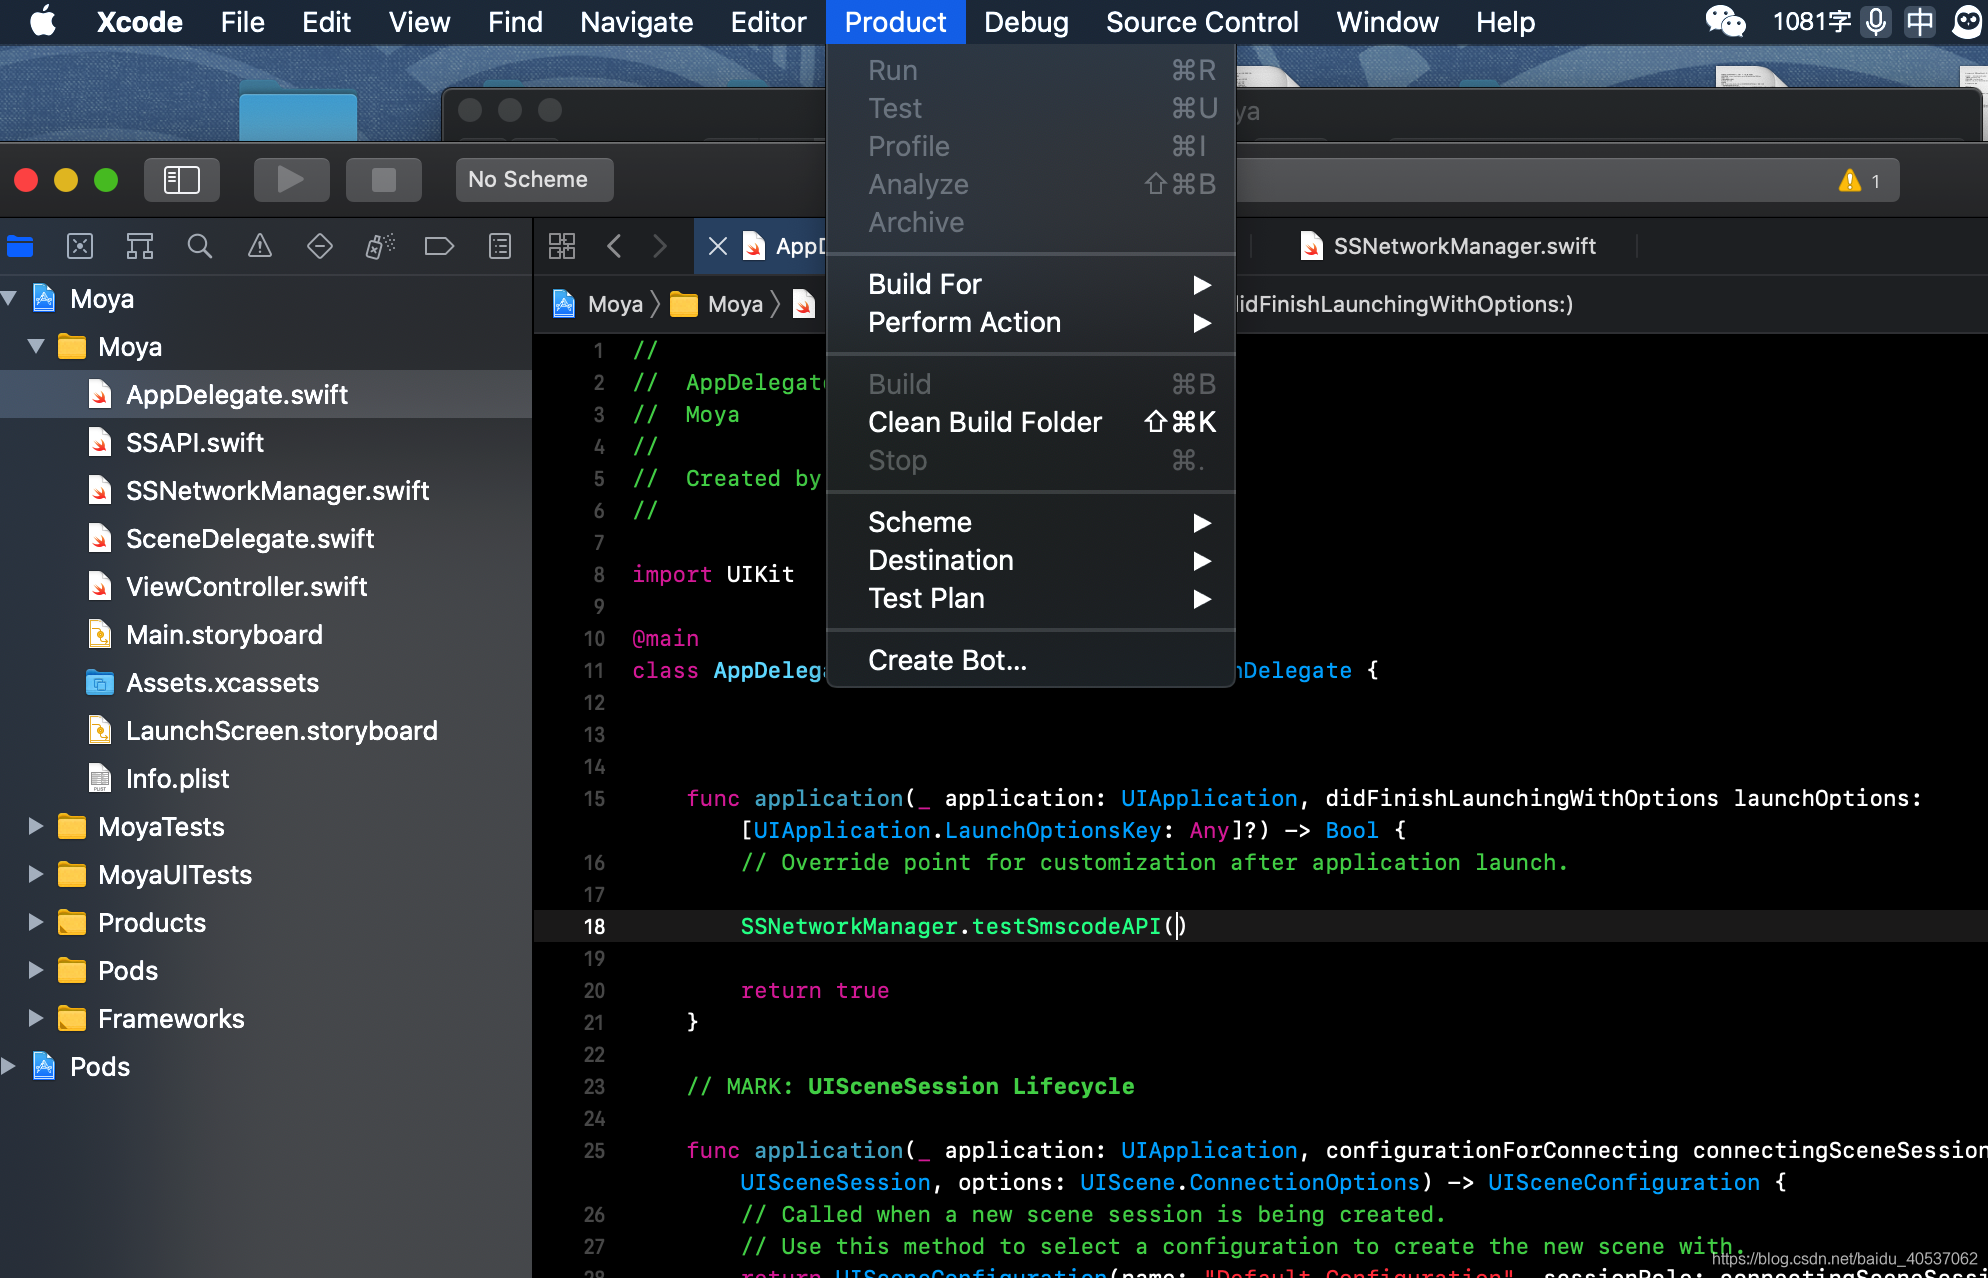This screenshot has width=1988, height=1278.
Task: Click the back navigation arrow button
Action: pyautogui.click(x=613, y=246)
